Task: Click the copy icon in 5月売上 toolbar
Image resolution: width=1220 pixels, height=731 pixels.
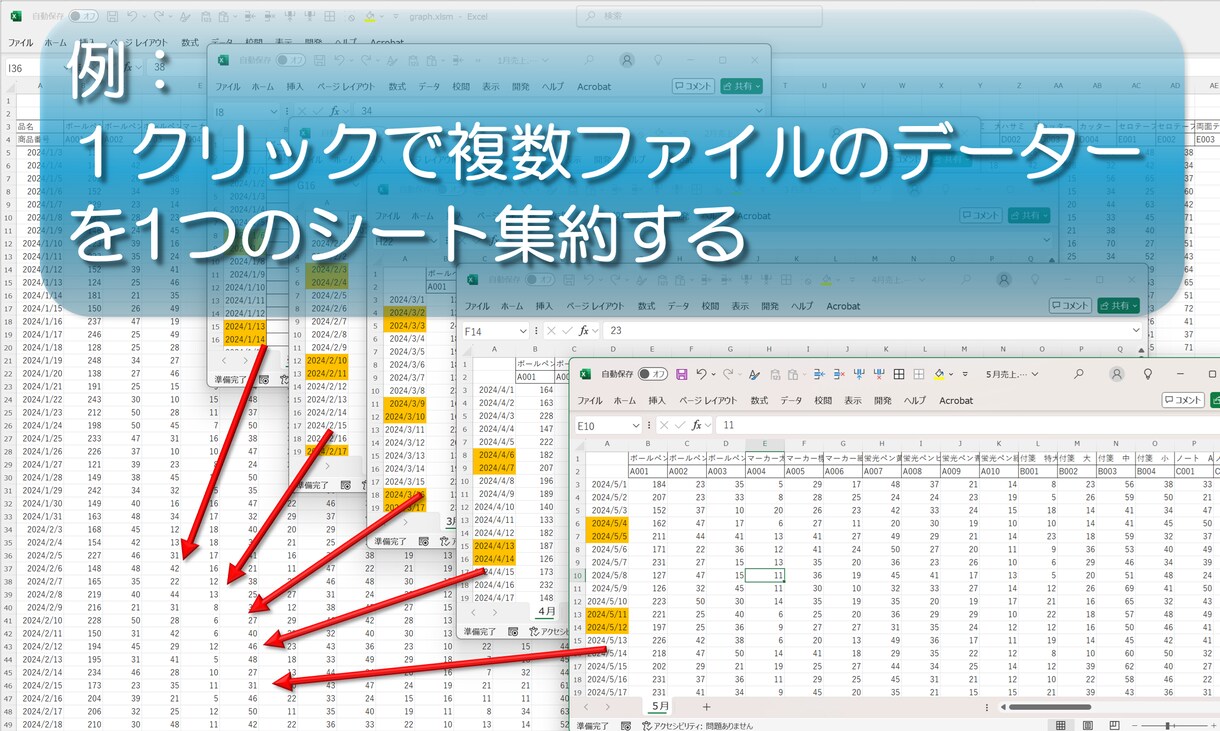Action: pyautogui.click(x=791, y=374)
